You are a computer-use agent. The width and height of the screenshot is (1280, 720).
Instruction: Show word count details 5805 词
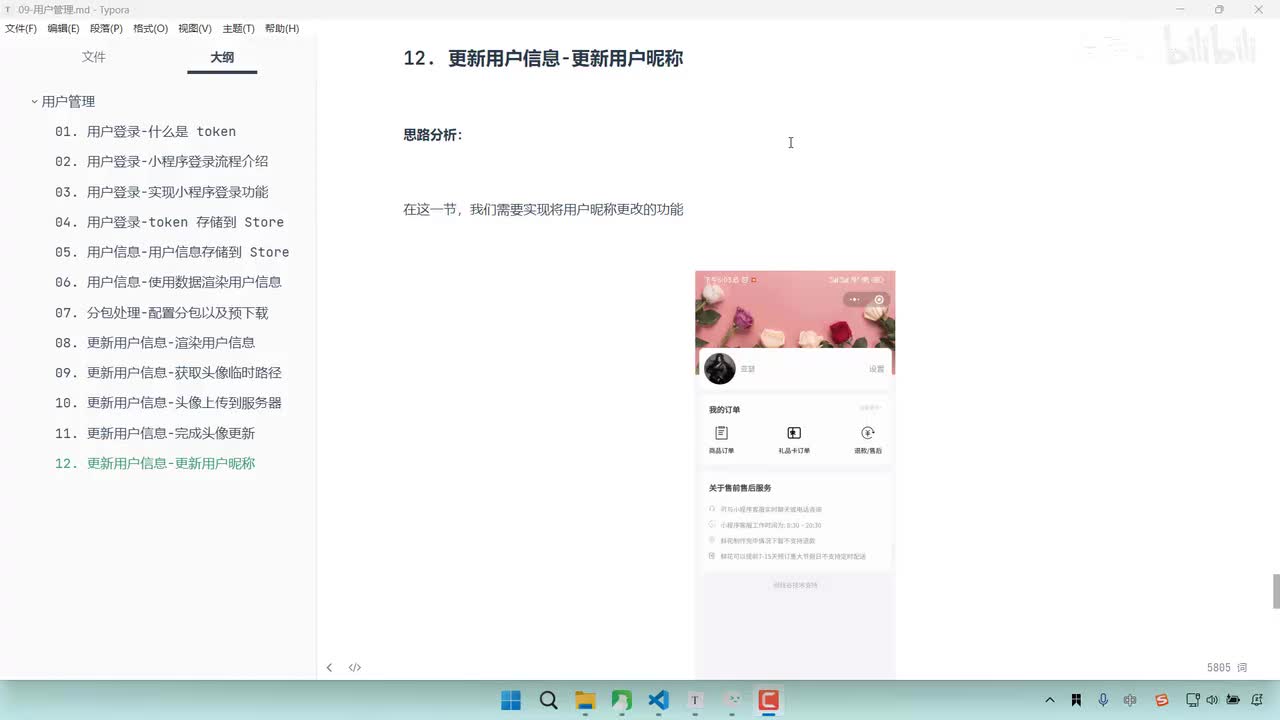click(1227, 667)
